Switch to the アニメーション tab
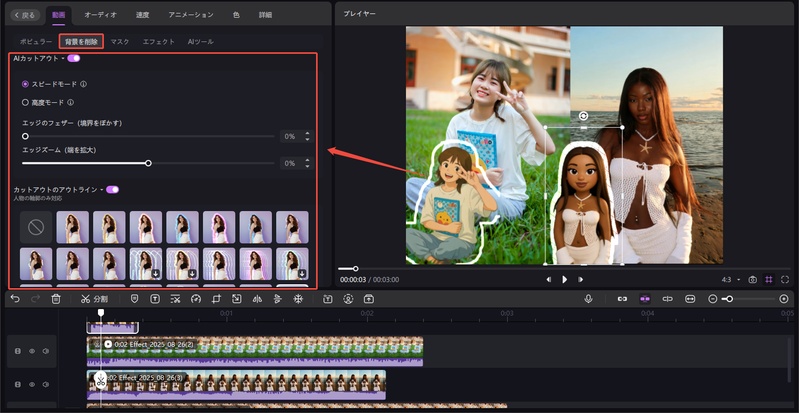Screen dimensions: 799x413 191,15
